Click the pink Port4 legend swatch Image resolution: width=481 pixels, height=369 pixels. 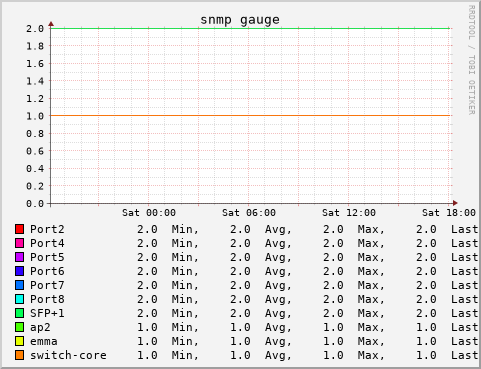[x=19, y=243]
